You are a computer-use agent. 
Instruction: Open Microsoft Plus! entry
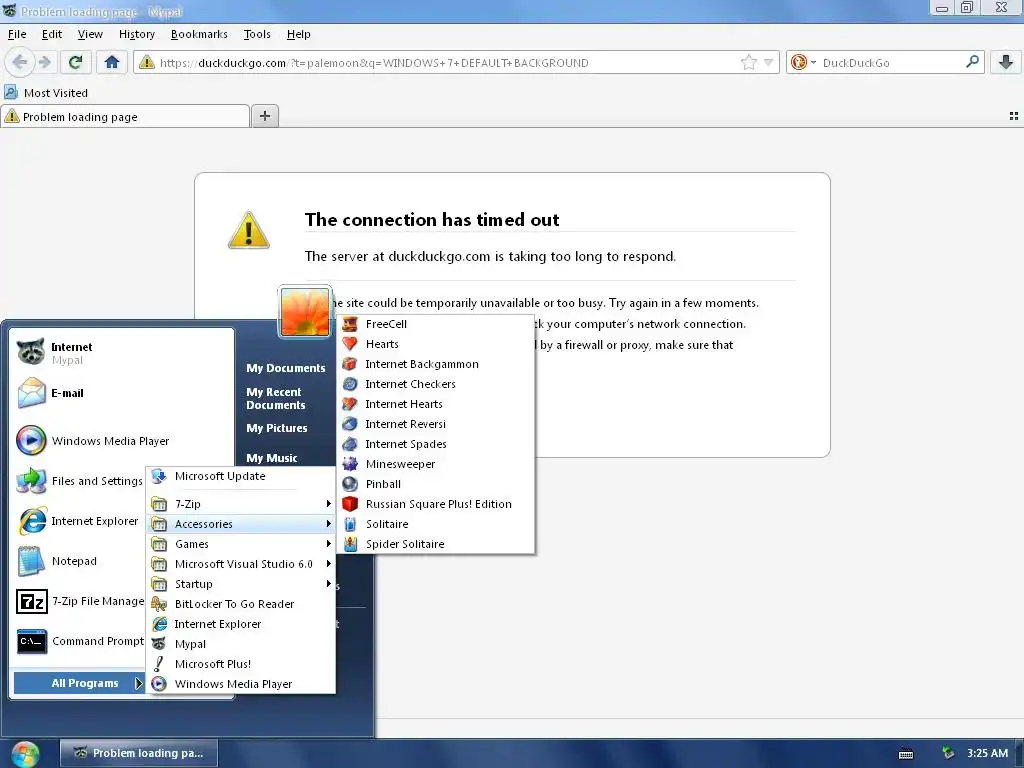tap(241, 664)
